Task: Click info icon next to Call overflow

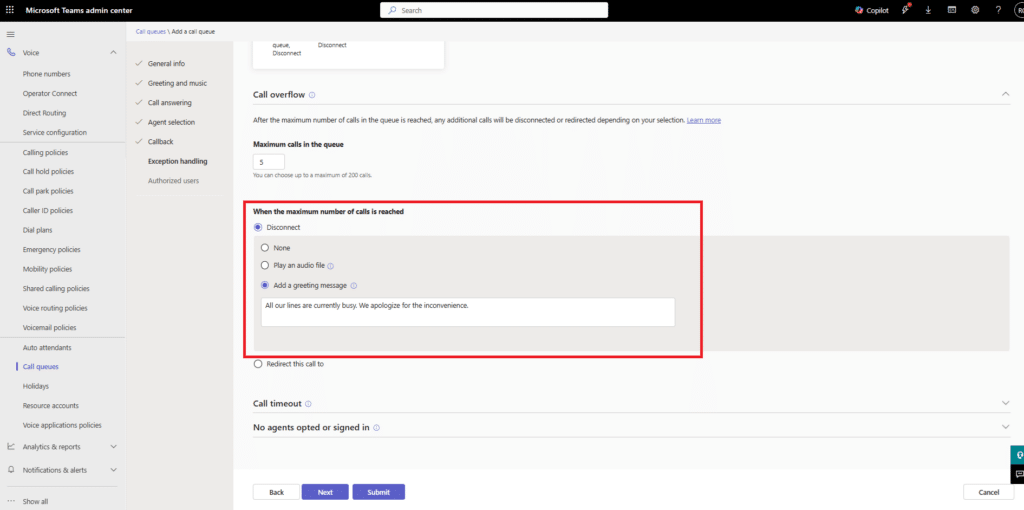Action: pyautogui.click(x=312, y=95)
